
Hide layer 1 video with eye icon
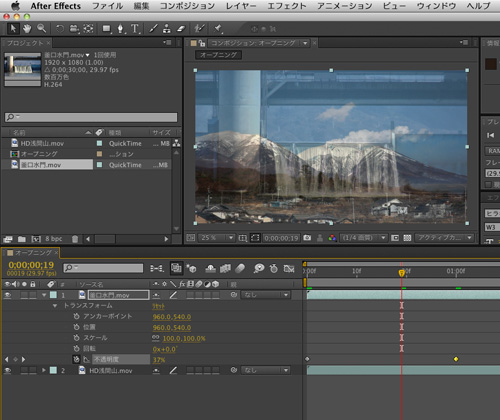click(x=7, y=295)
